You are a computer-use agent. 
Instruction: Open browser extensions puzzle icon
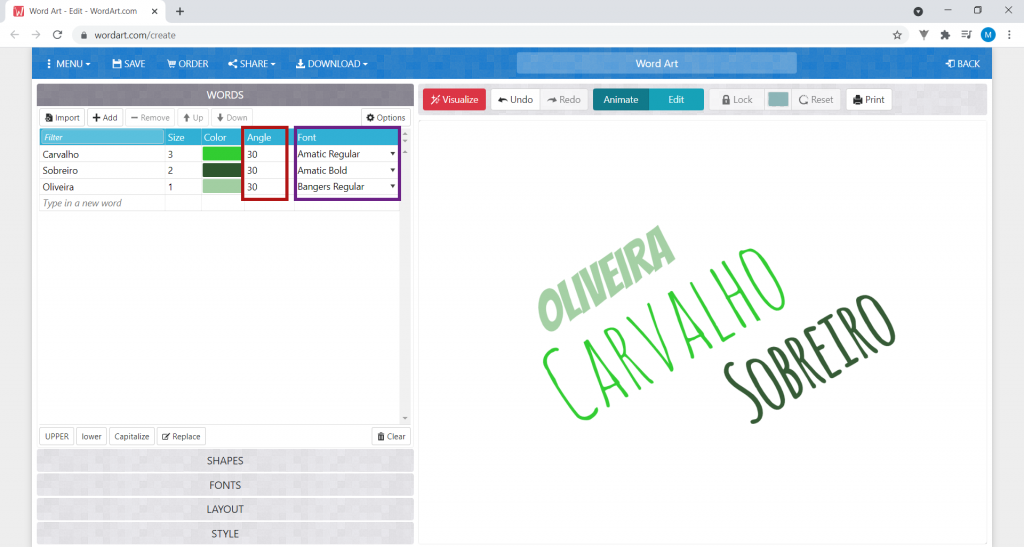(945, 35)
